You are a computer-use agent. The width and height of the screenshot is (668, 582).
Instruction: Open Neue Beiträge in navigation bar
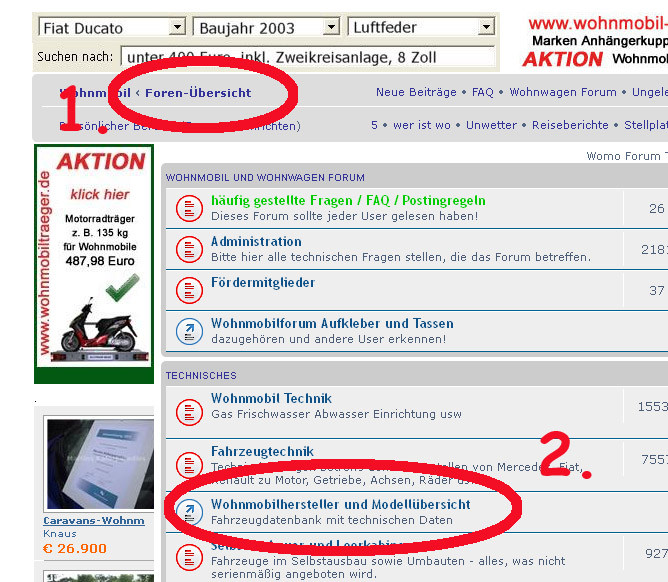click(416, 92)
